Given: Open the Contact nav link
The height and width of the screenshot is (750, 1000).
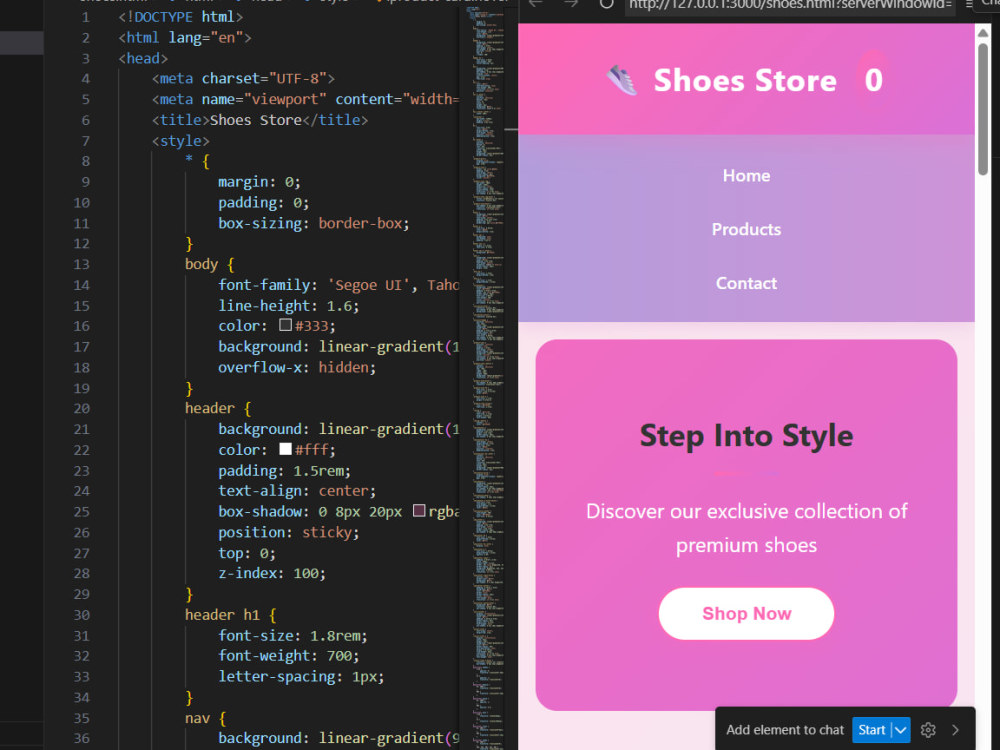Looking at the screenshot, I should click(746, 283).
